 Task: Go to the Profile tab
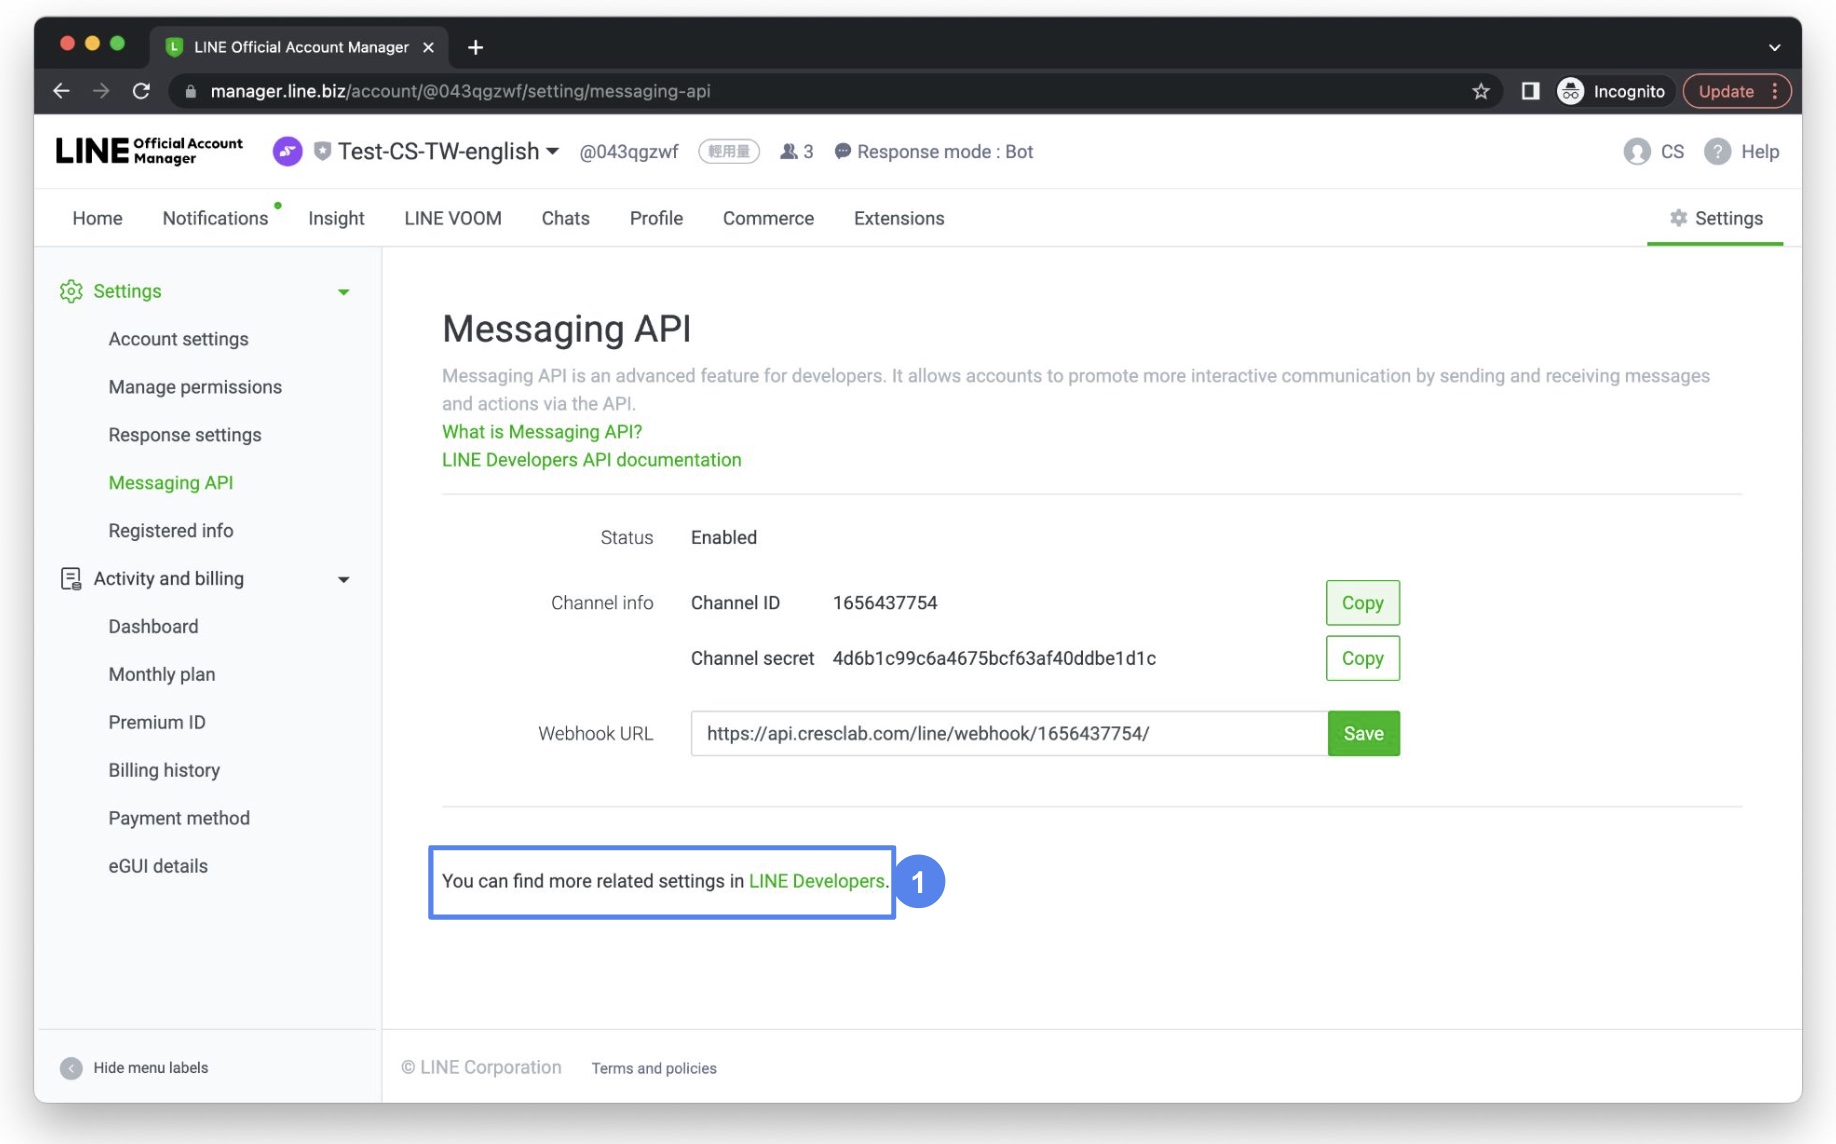pos(656,218)
